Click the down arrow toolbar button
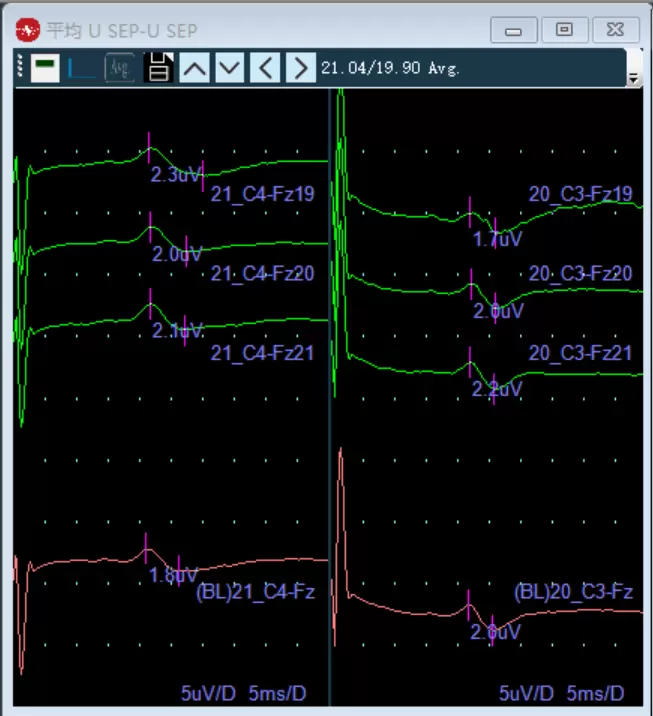The height and width of the screenshot is (716, 653). point(229,68)
